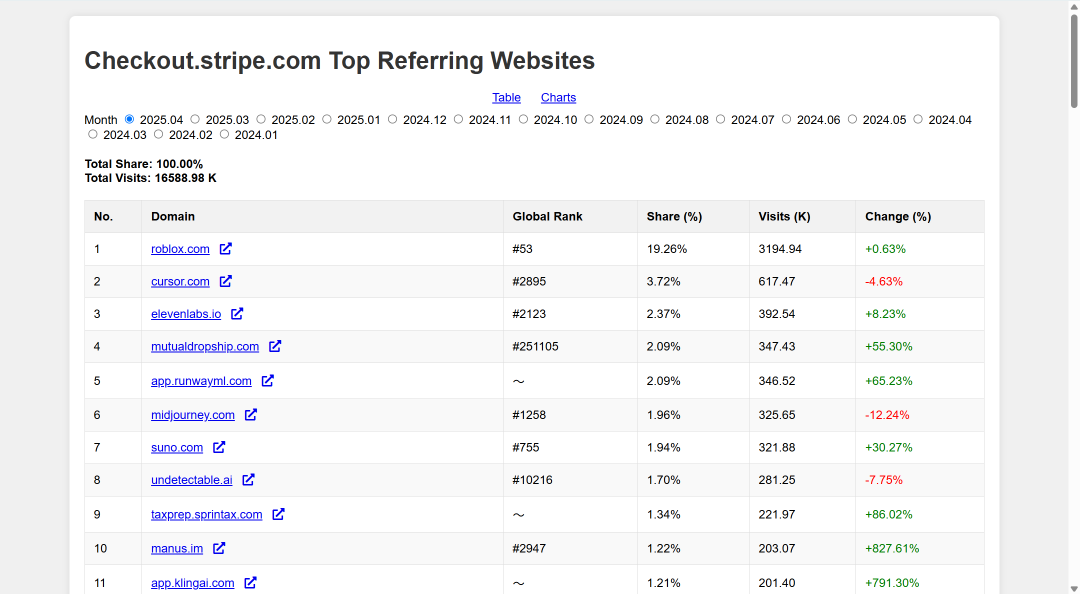Click the Share (%) column header

coord(694,216)
